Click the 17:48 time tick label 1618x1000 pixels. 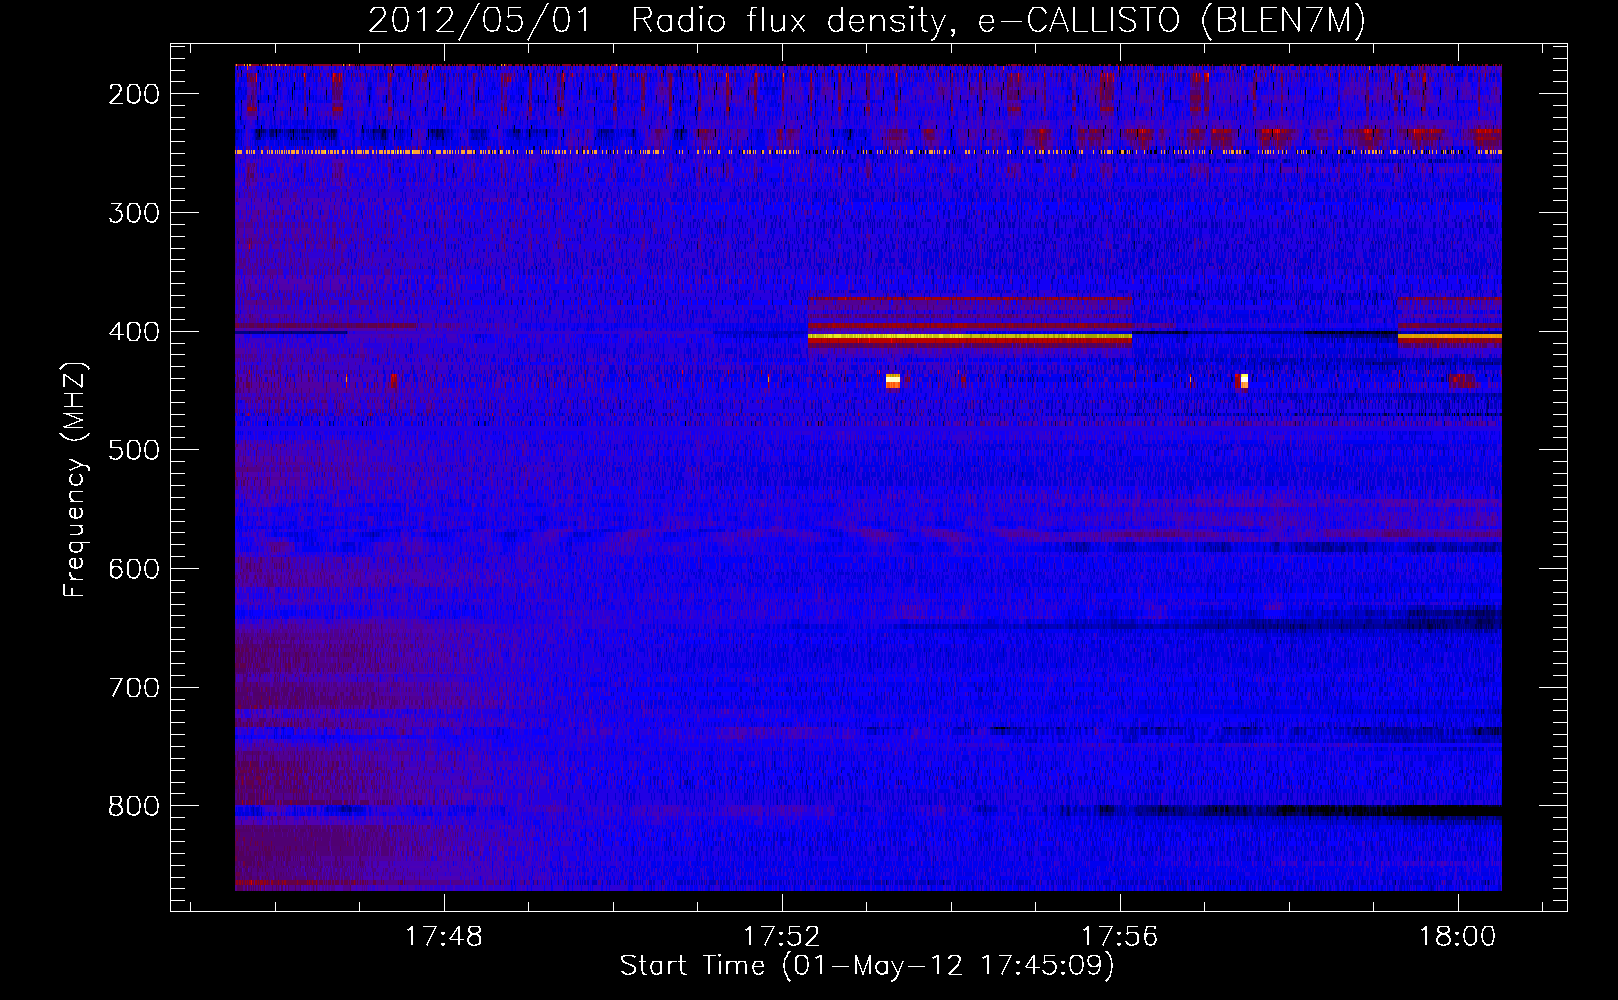pos(443,936)
